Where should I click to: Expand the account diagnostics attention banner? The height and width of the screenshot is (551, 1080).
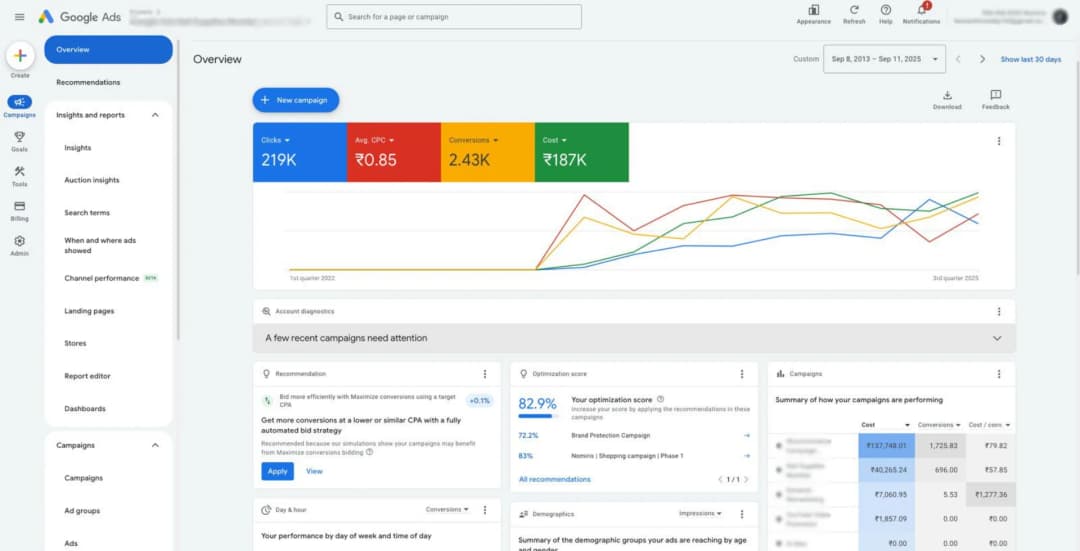996,338
